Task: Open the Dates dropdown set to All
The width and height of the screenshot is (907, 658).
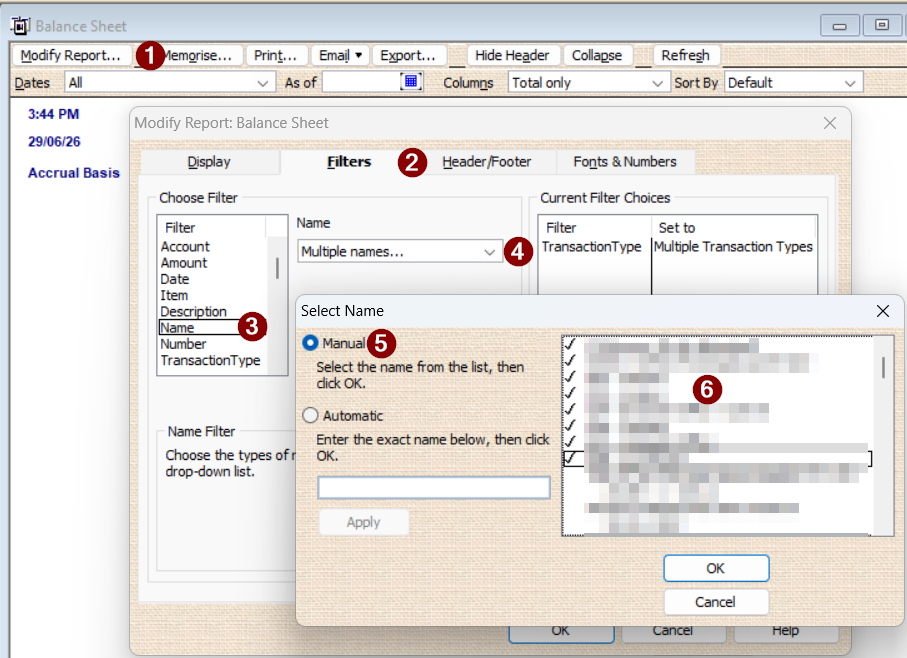Action: tap(169, 83)
